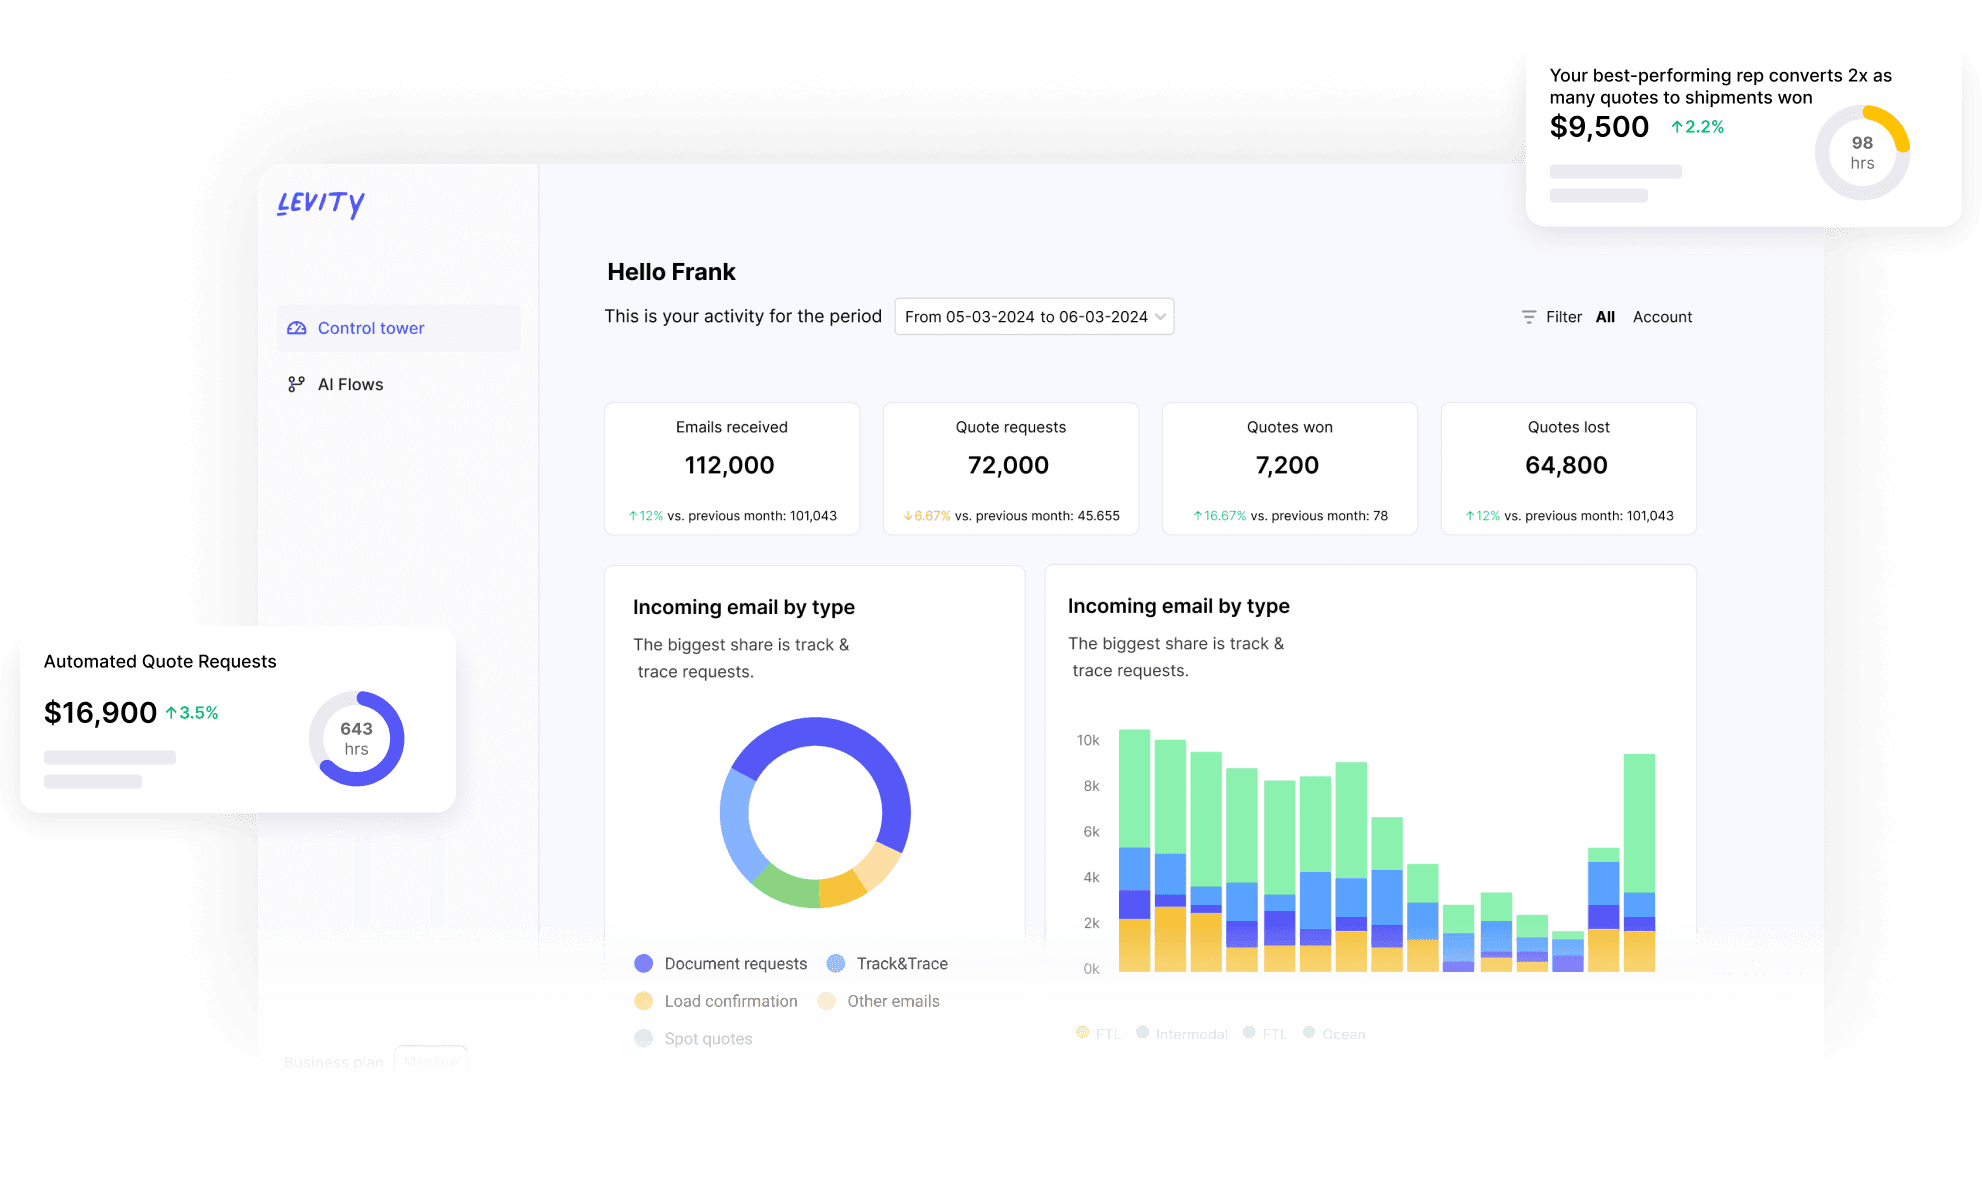
Task: Click the Quote requests down arrow indicator
Action: click(908, 516)
